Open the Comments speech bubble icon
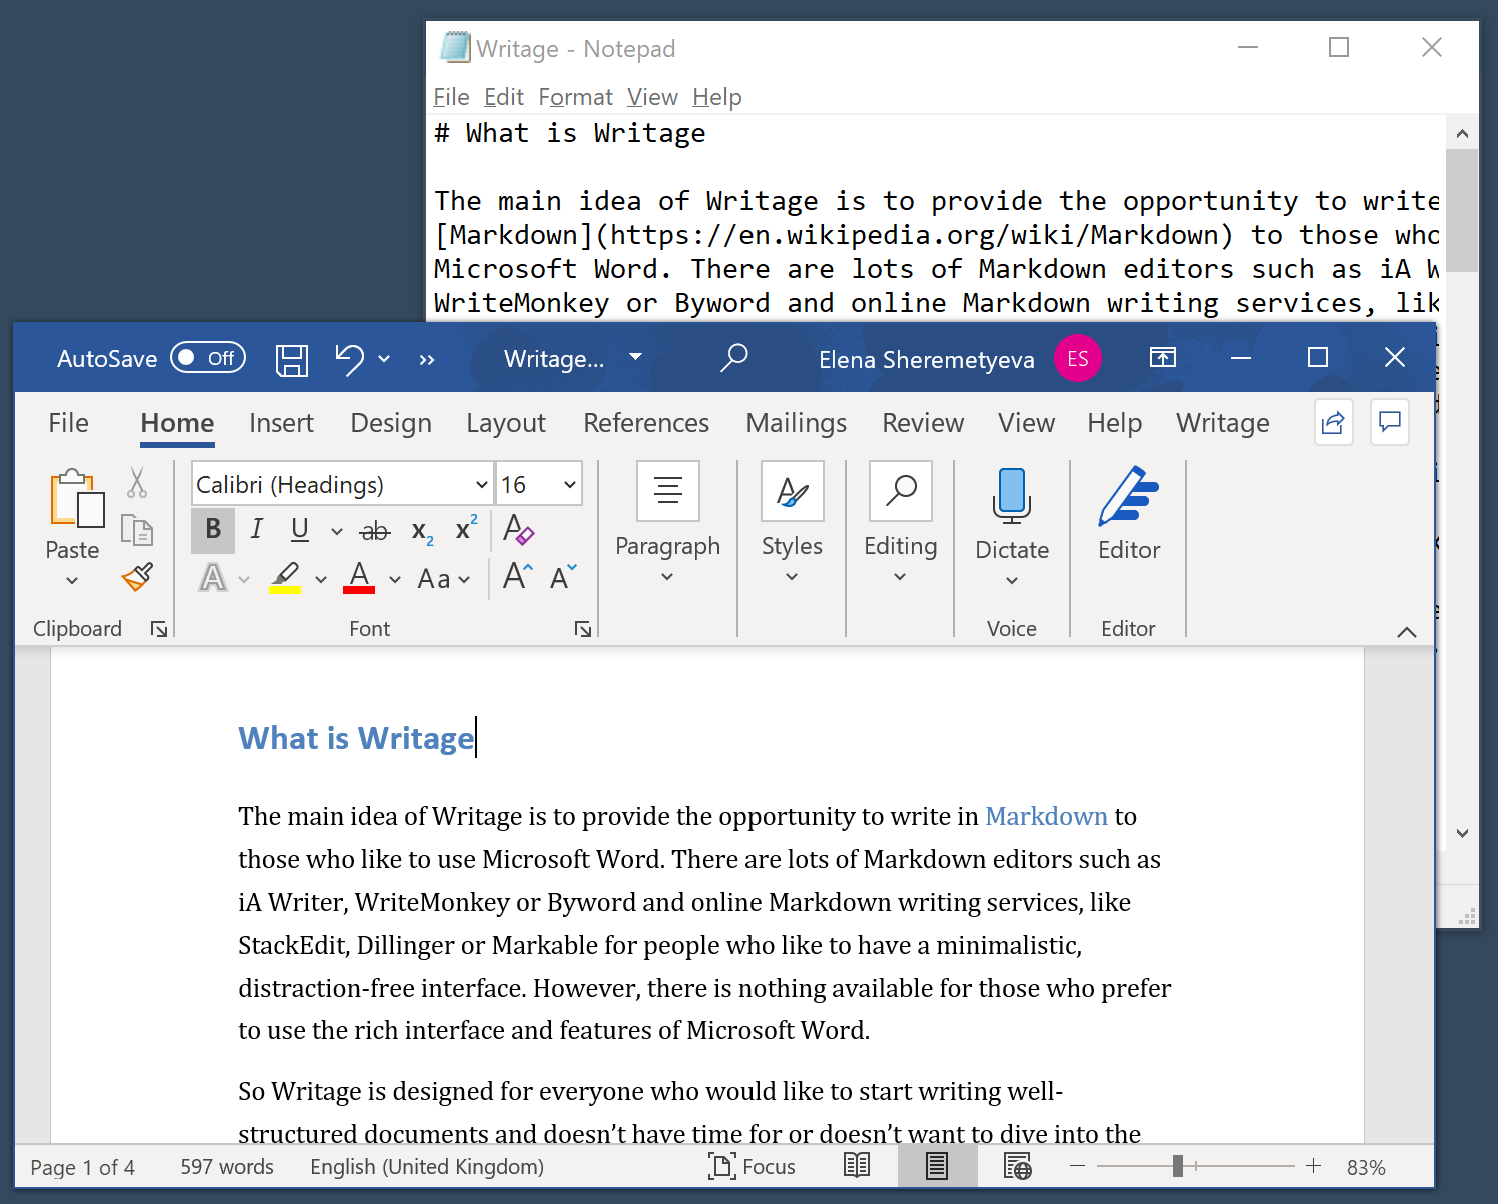Image resolution: width=1498 pixels, height=1204 pixels. point(1389,423)
